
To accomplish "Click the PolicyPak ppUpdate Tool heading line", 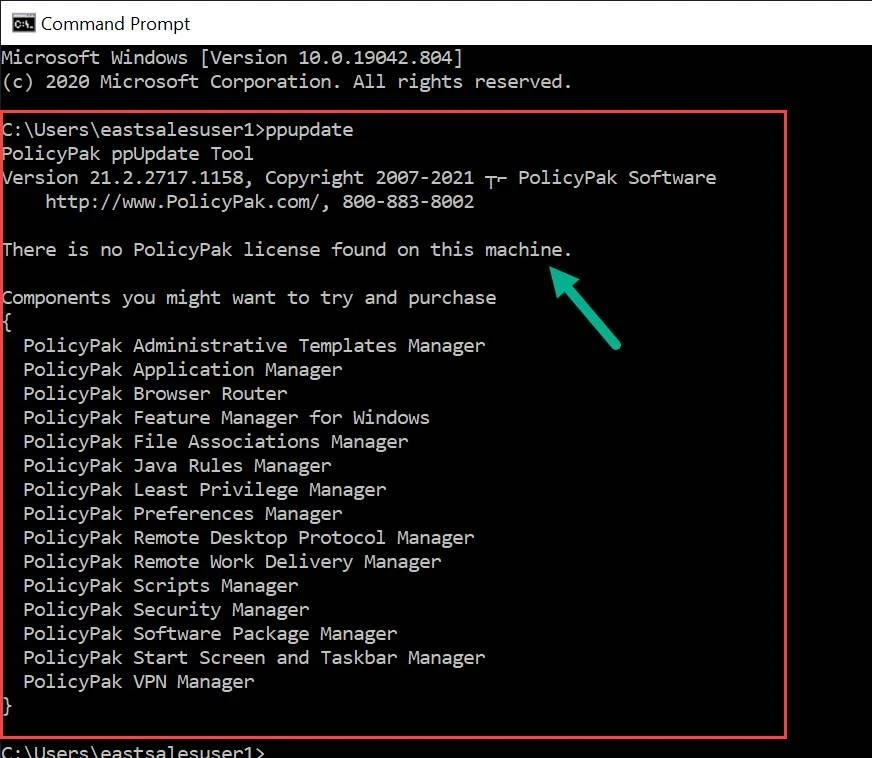I will 128,154.
